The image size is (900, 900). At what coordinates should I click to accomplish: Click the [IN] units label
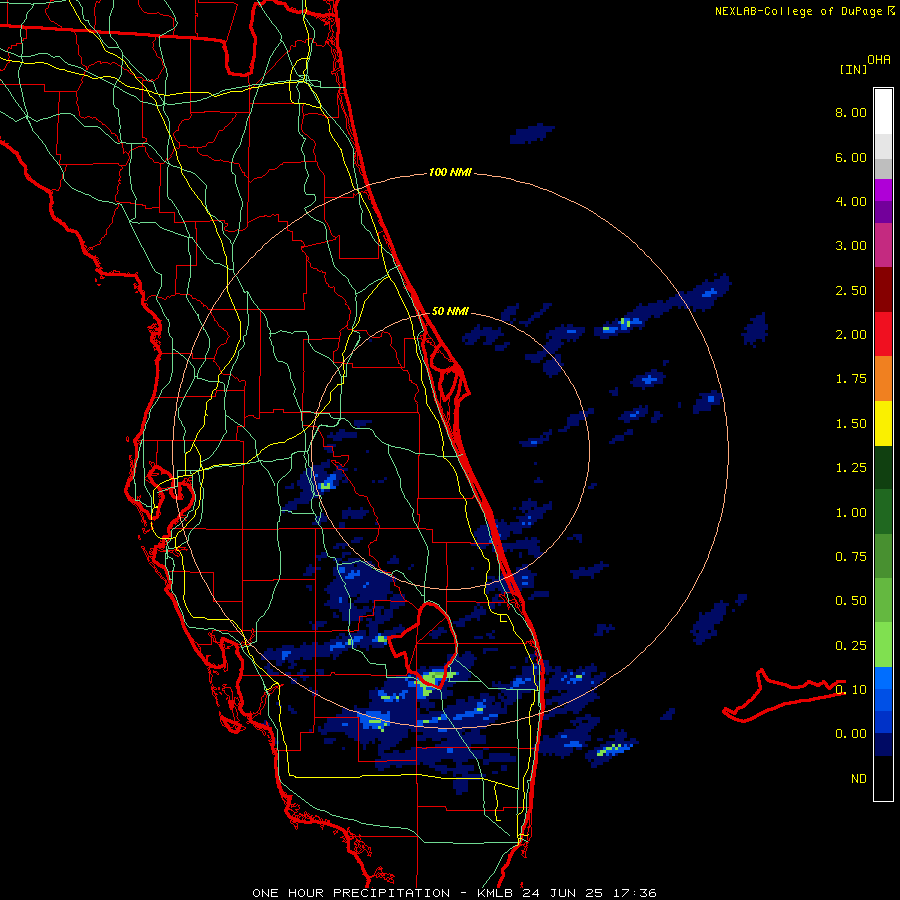click(x=854, y=69)
